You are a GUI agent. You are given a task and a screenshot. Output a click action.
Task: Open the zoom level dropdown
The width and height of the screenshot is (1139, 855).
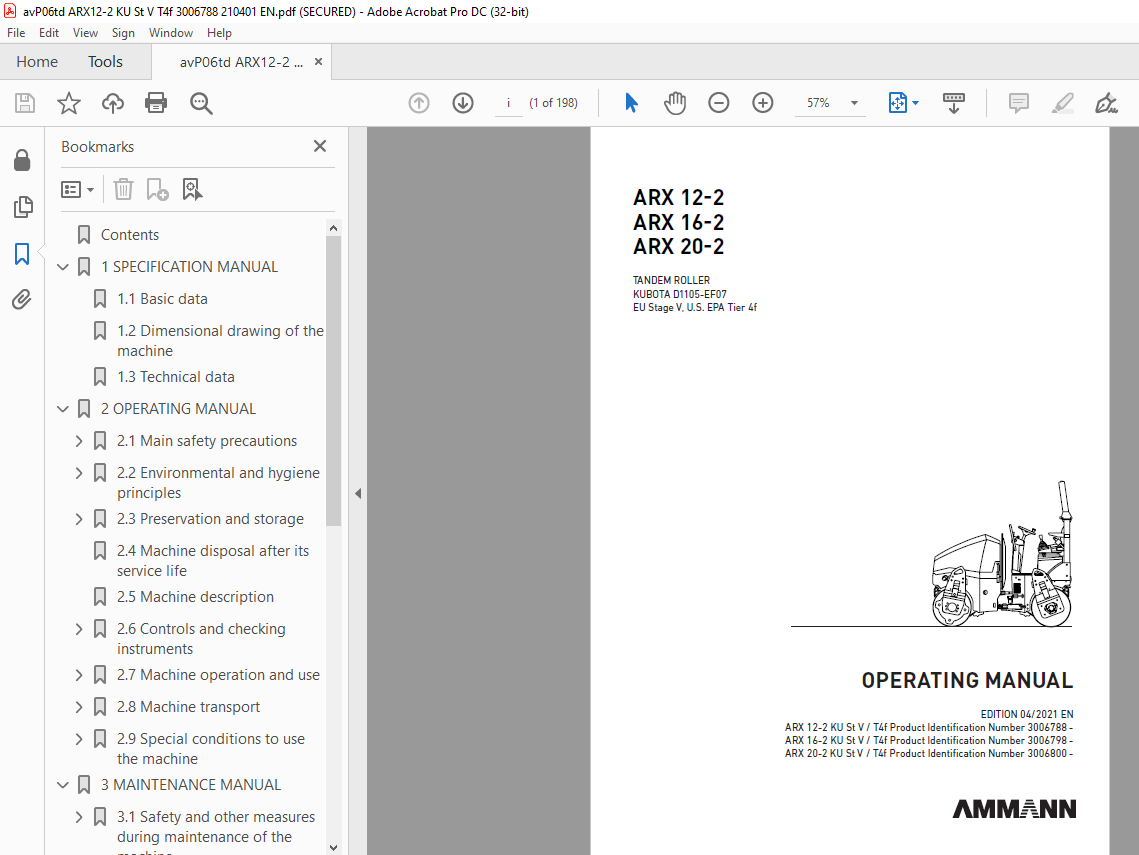tap(854, 103)
